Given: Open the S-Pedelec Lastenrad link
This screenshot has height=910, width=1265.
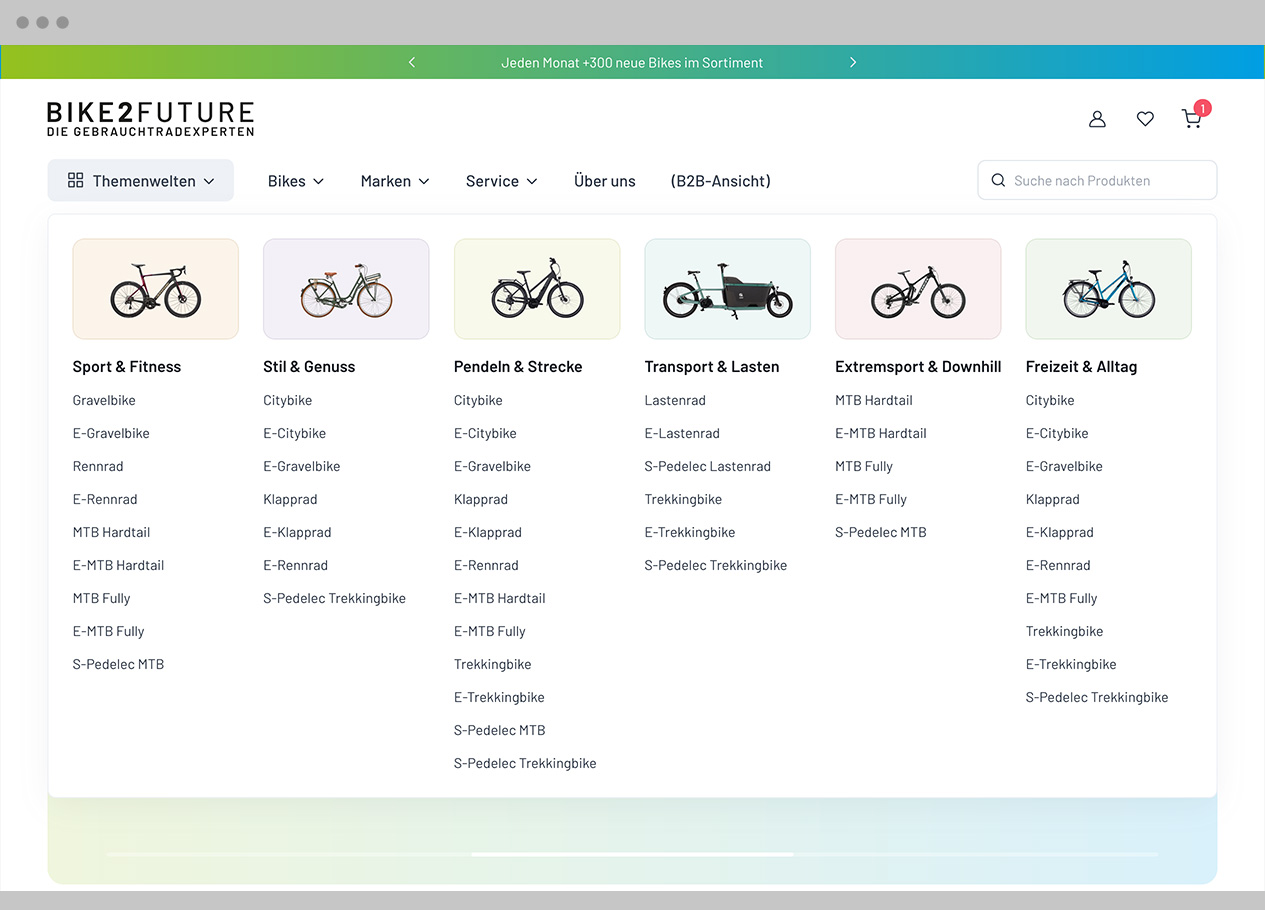Looking at the screenshot, I should 707,466.
